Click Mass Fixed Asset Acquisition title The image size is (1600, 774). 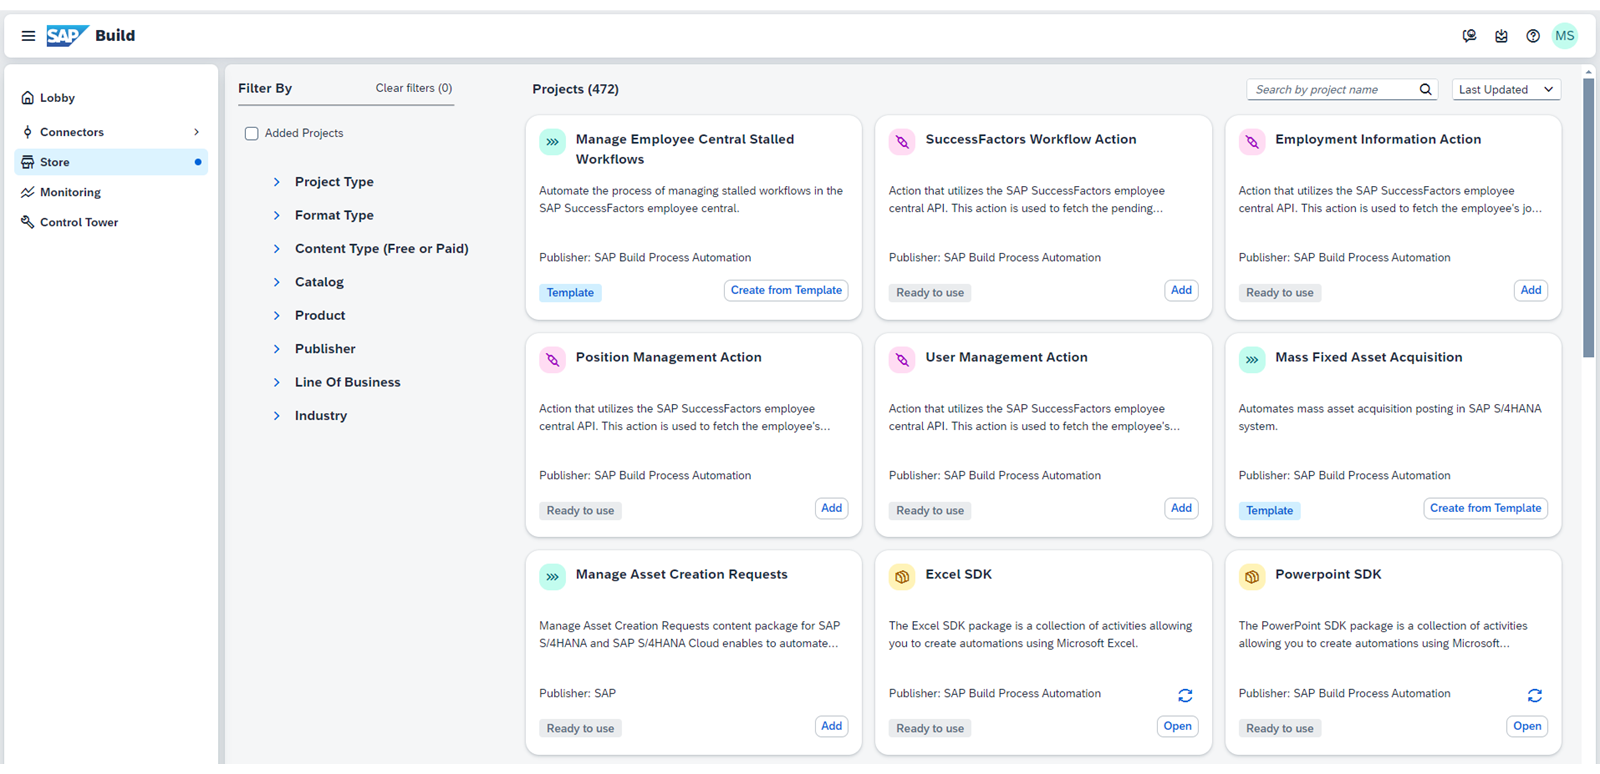click(1368, 357)
